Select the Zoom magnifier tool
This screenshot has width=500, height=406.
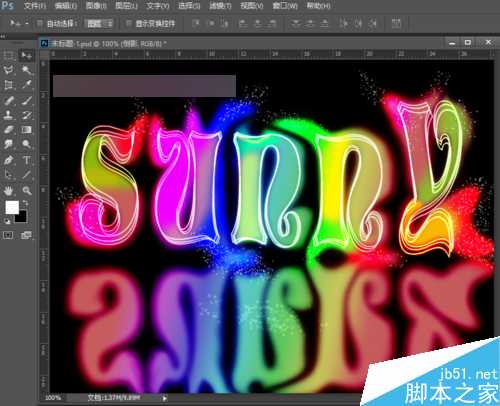[x=26, y=190]
